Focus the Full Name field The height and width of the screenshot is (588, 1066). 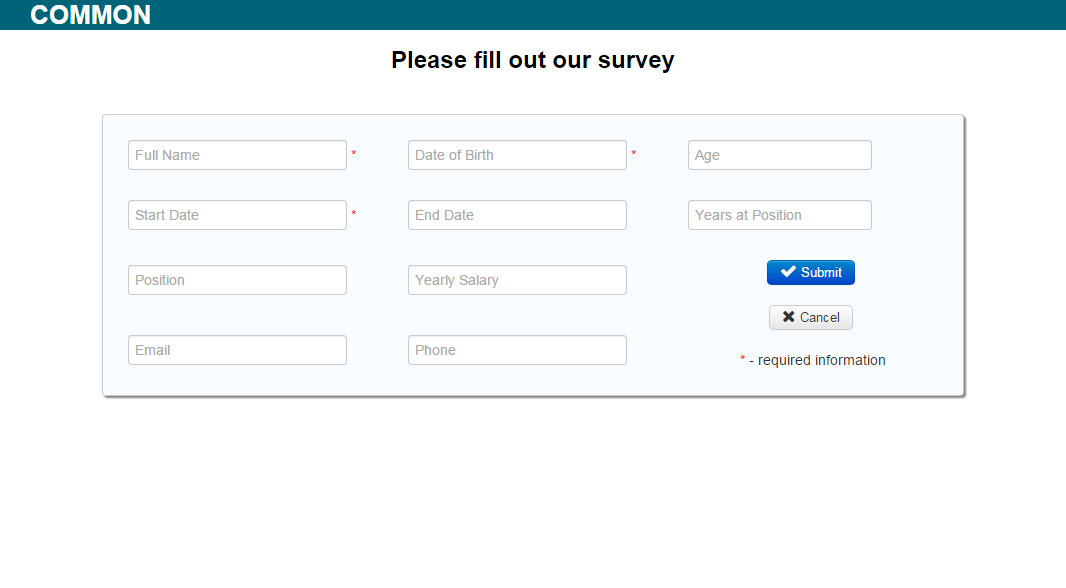[237, 155]
